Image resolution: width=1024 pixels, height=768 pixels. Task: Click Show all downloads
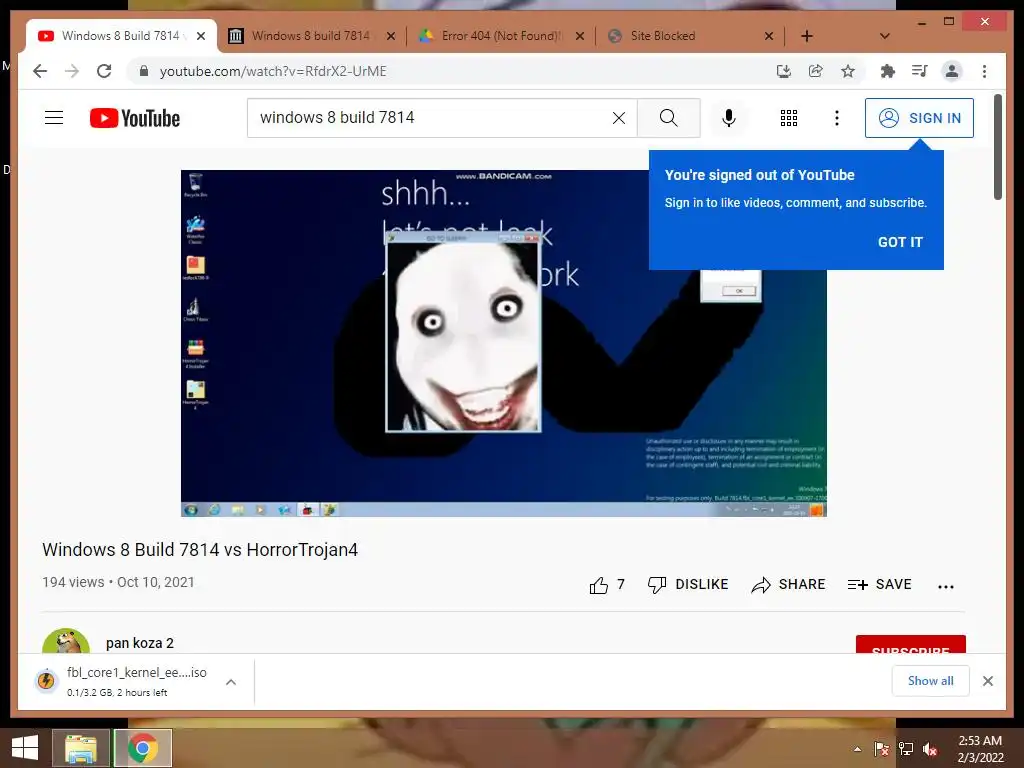coord(930,681)
